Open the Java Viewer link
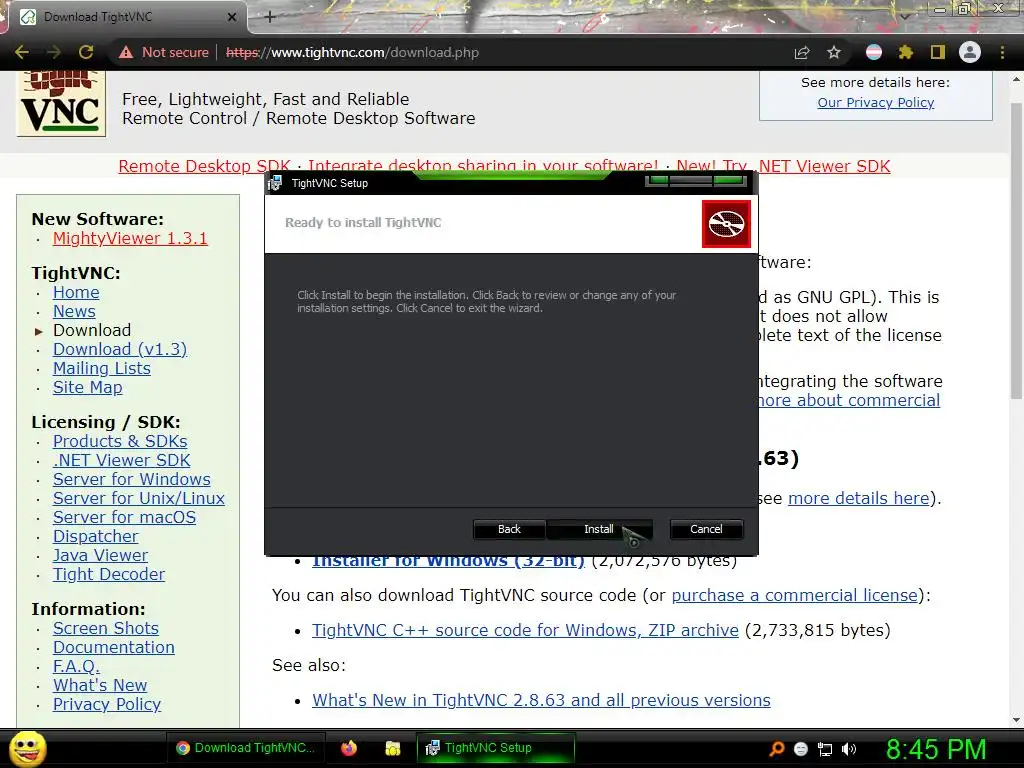Viewport: 1024px width, 768px height. (100, 555)
